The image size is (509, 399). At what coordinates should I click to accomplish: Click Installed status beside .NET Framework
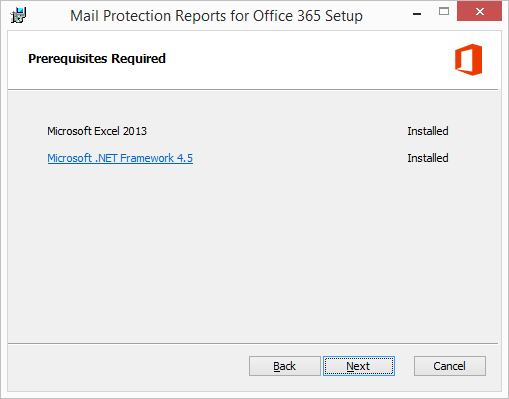tap(428, 158)
